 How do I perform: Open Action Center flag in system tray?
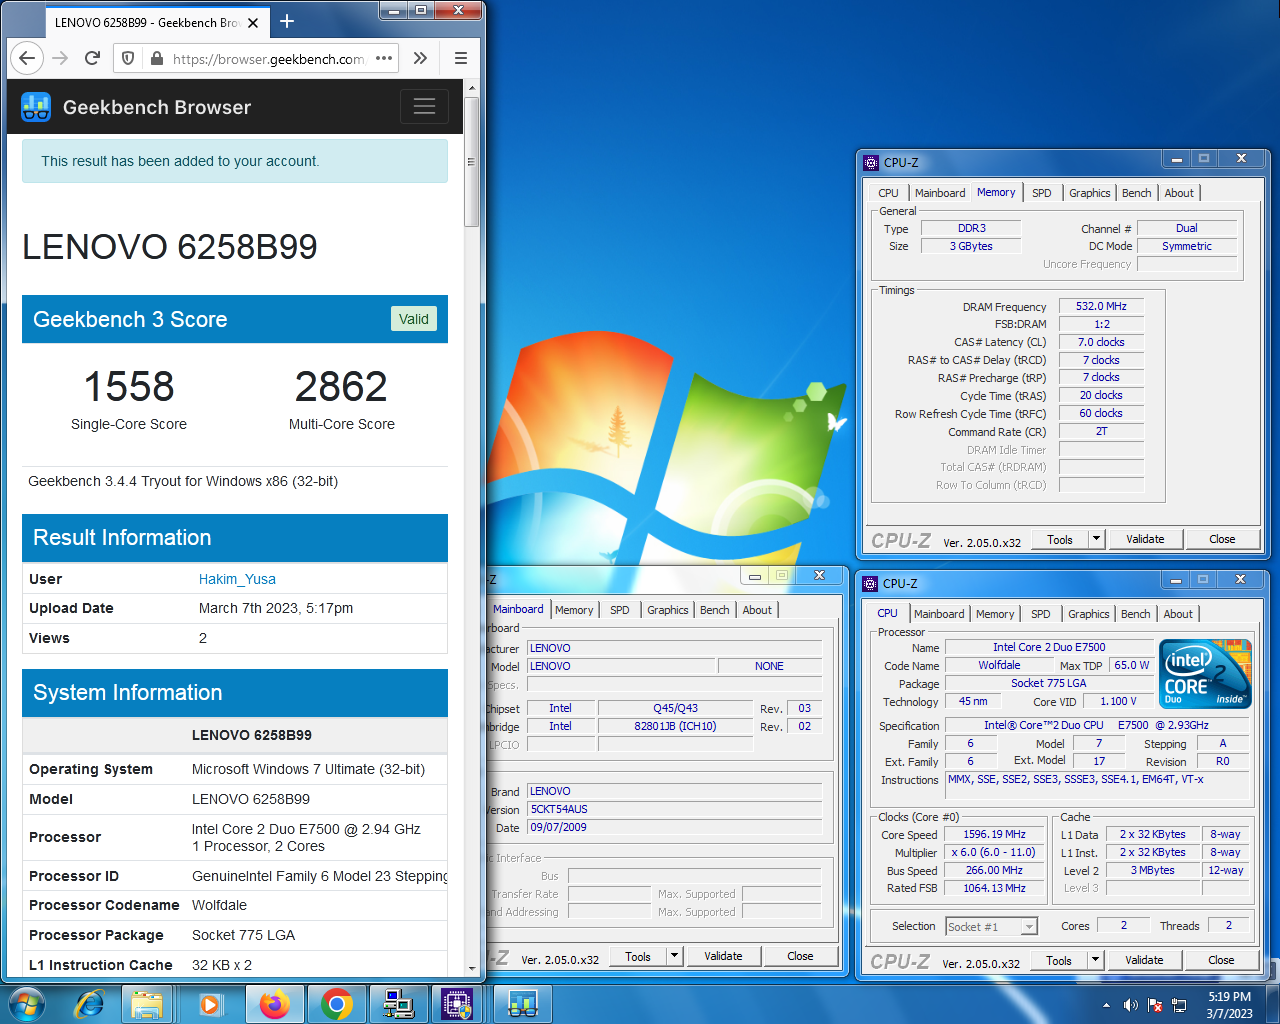coord(1155,1005)
